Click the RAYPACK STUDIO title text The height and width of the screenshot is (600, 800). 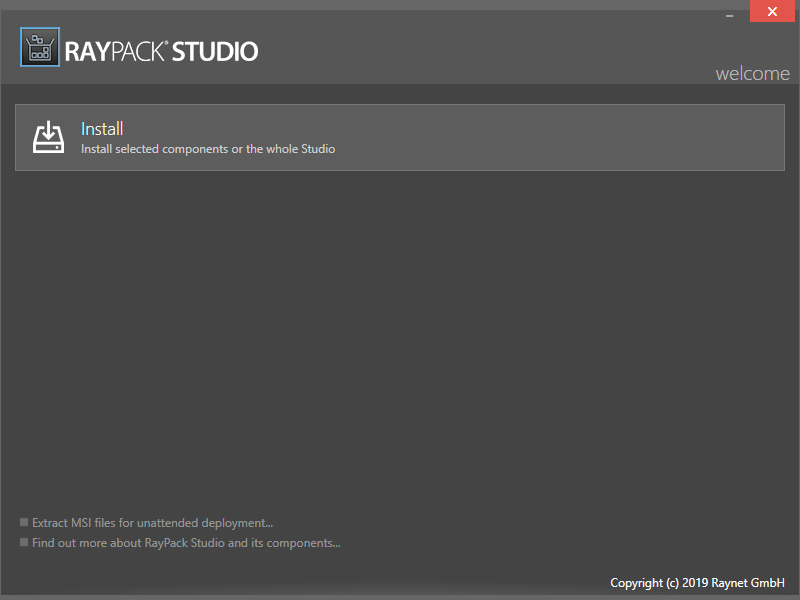[162, 51]
